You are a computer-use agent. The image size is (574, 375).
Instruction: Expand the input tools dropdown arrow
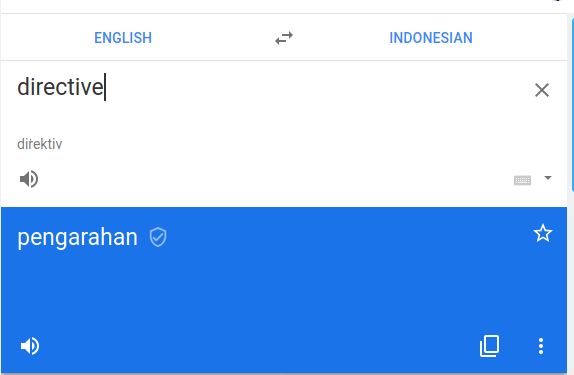548,178
